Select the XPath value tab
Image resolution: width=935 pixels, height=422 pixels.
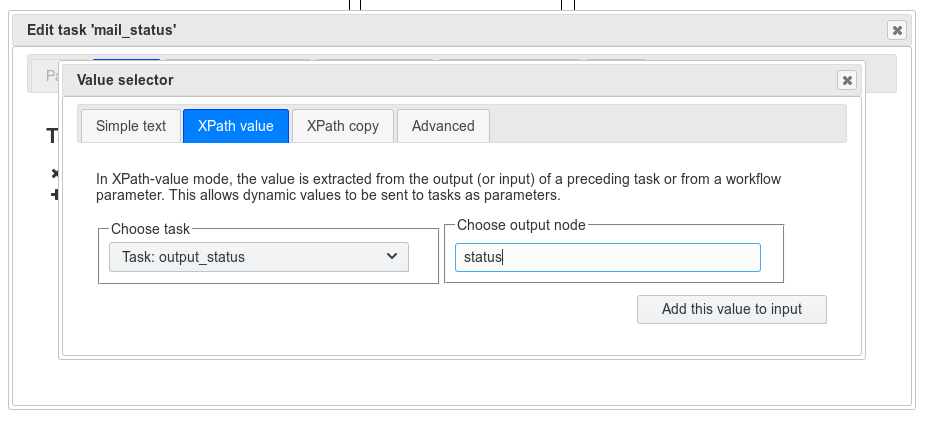pyautogui.click(x=236, y=126)
